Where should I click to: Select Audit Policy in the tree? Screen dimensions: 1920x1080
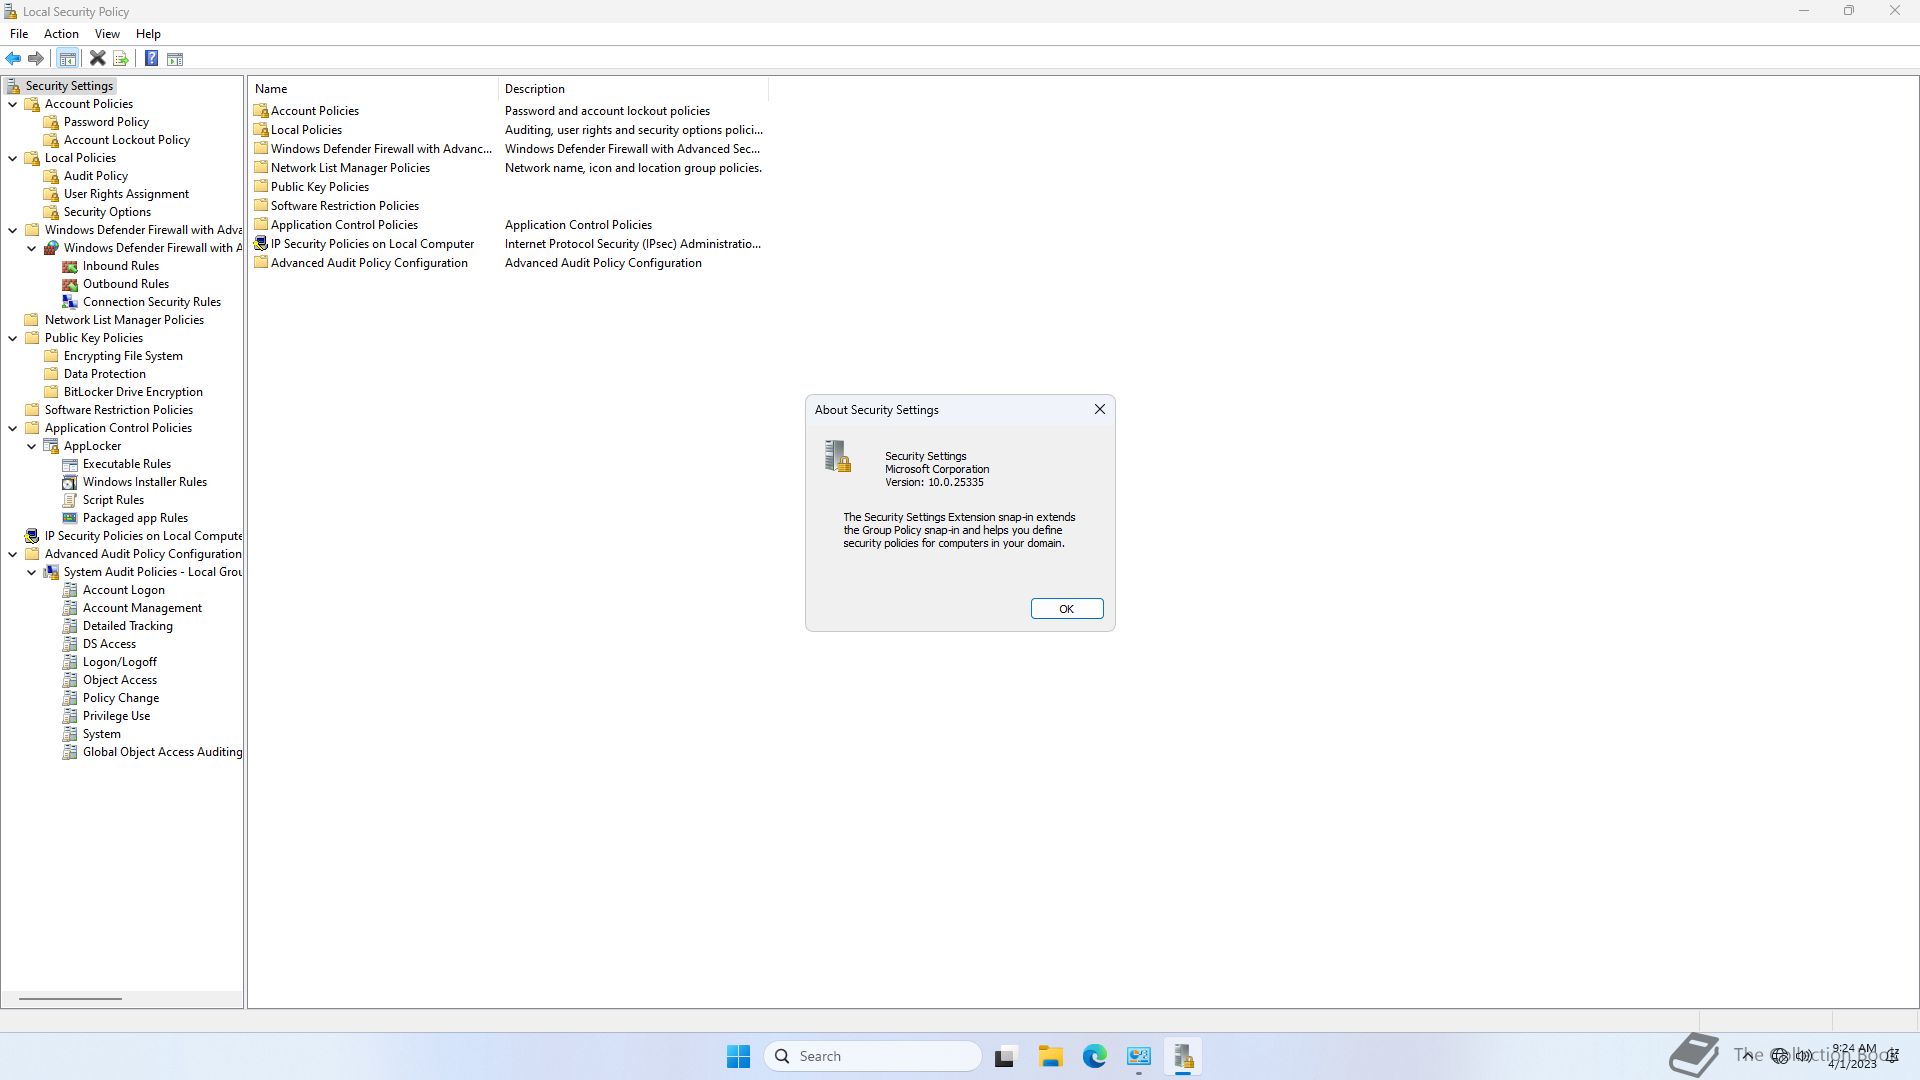click(x=96, y=176)
